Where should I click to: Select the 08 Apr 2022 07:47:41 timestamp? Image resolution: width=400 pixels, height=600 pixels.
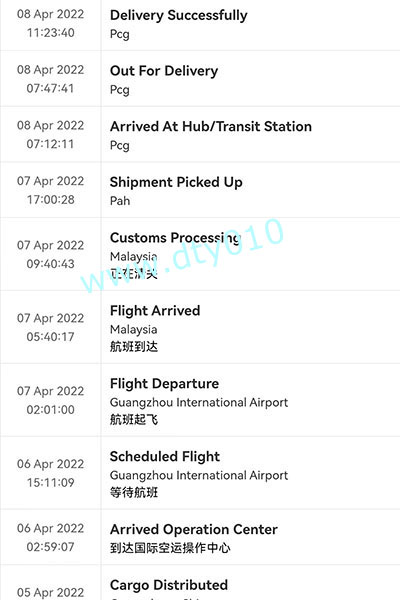click(51, 79)
